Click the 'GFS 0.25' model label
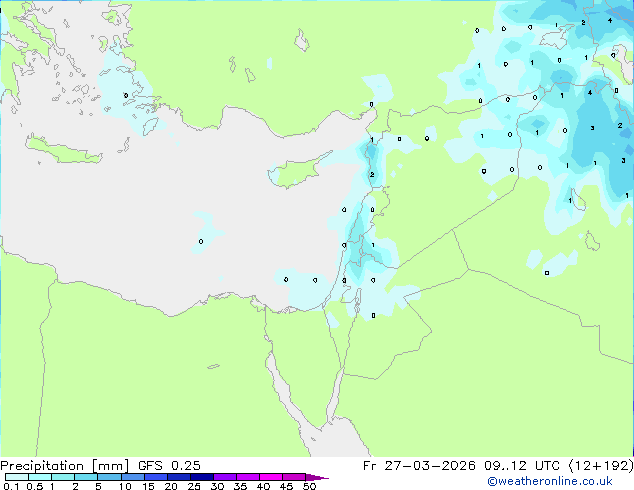Image resolution: width=634 pixels, height=490 pixels. [x=169, y=466]
